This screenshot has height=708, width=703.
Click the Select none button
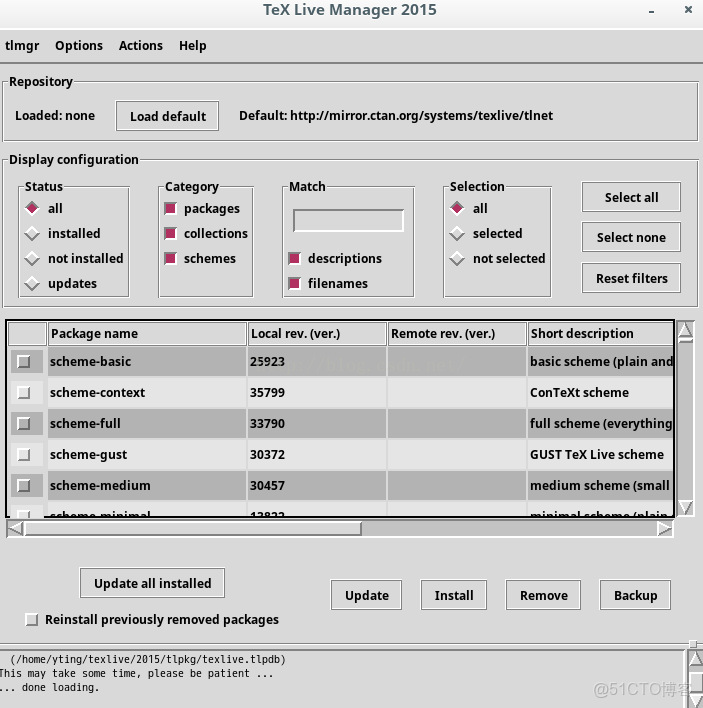coord(631,237)
